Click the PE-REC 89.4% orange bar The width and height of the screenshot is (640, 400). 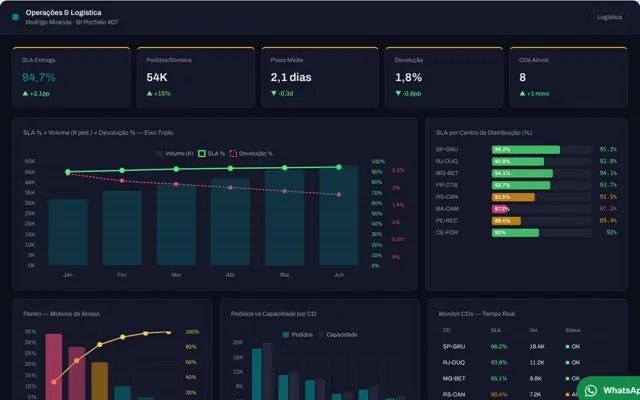[x=506, y=221]
